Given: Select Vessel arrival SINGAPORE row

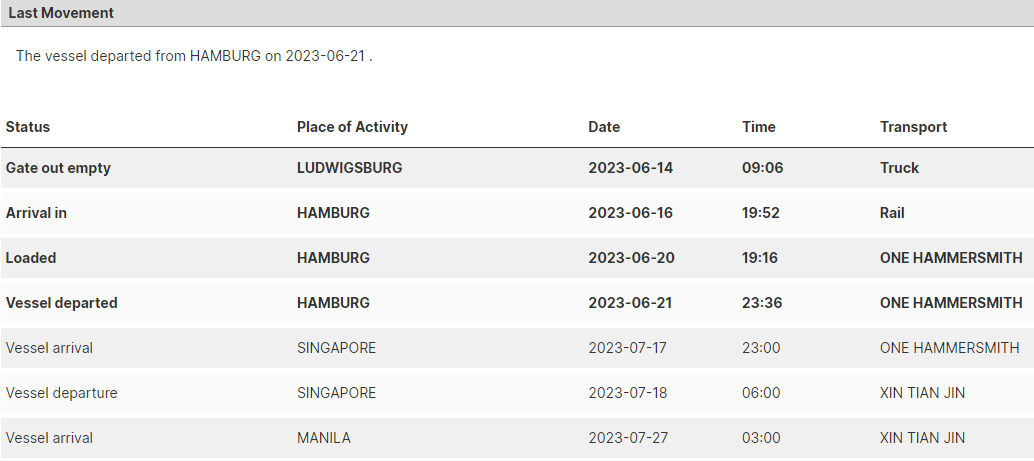Looking at the screenshot, I should [517, 348].
